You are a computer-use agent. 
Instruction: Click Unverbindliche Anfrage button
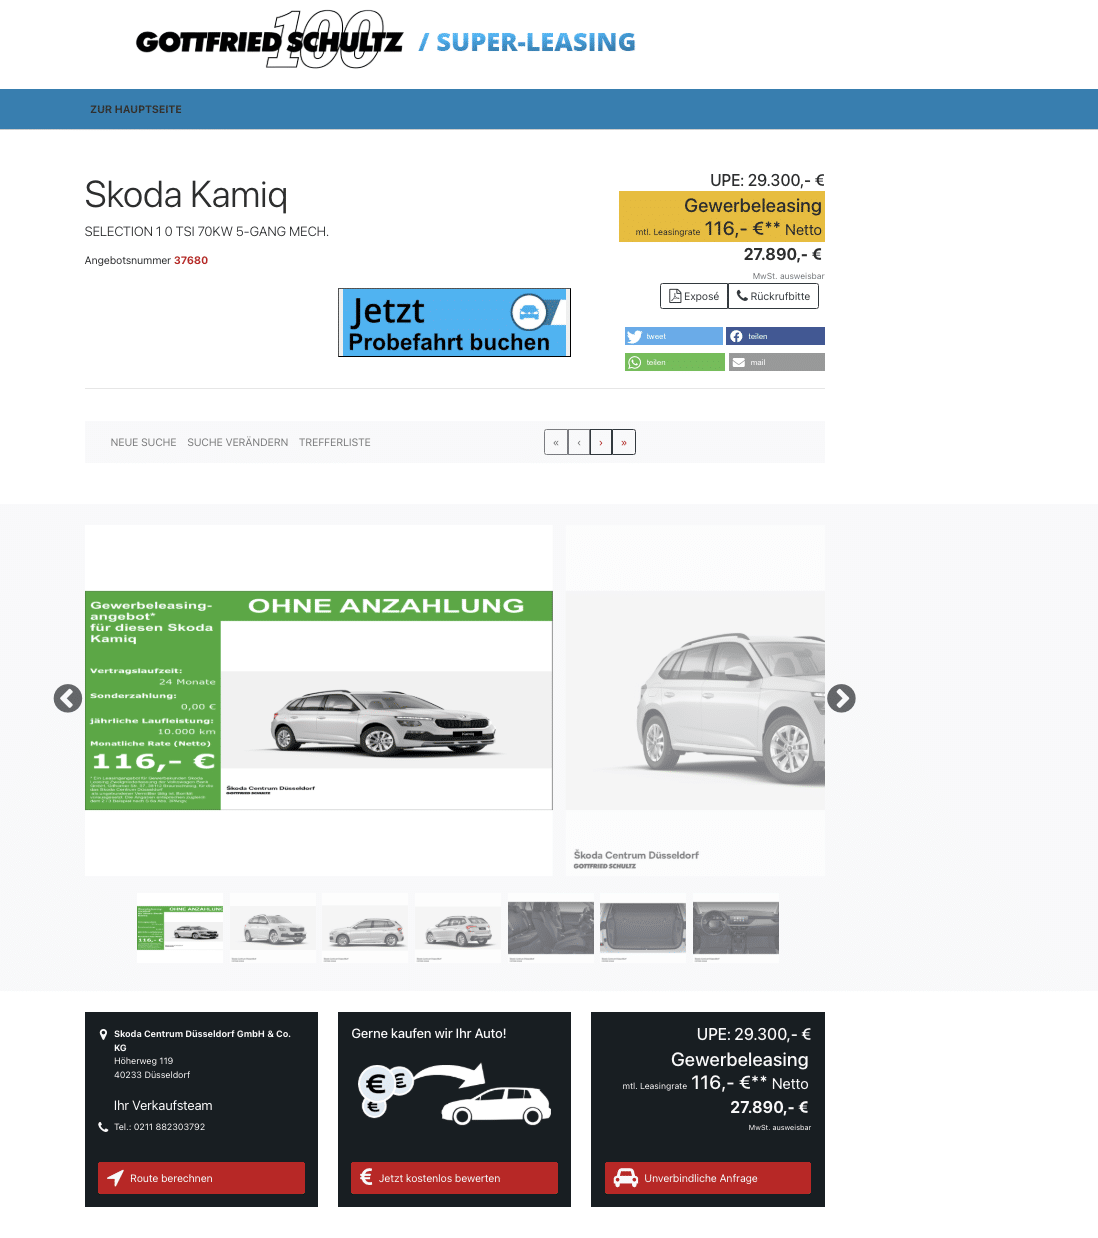tap(708, 1178)
